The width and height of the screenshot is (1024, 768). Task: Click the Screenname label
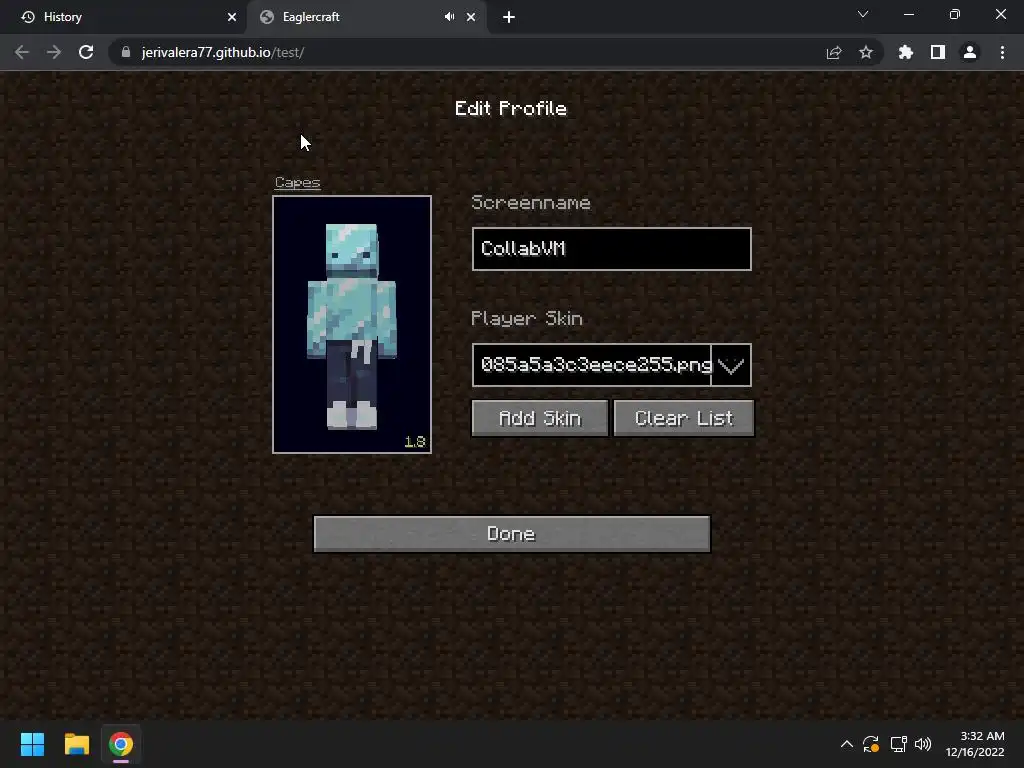[531, 202]
